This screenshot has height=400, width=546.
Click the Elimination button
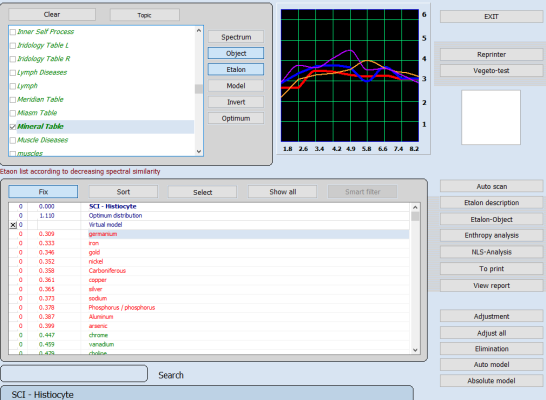click(x=491, y=348)
